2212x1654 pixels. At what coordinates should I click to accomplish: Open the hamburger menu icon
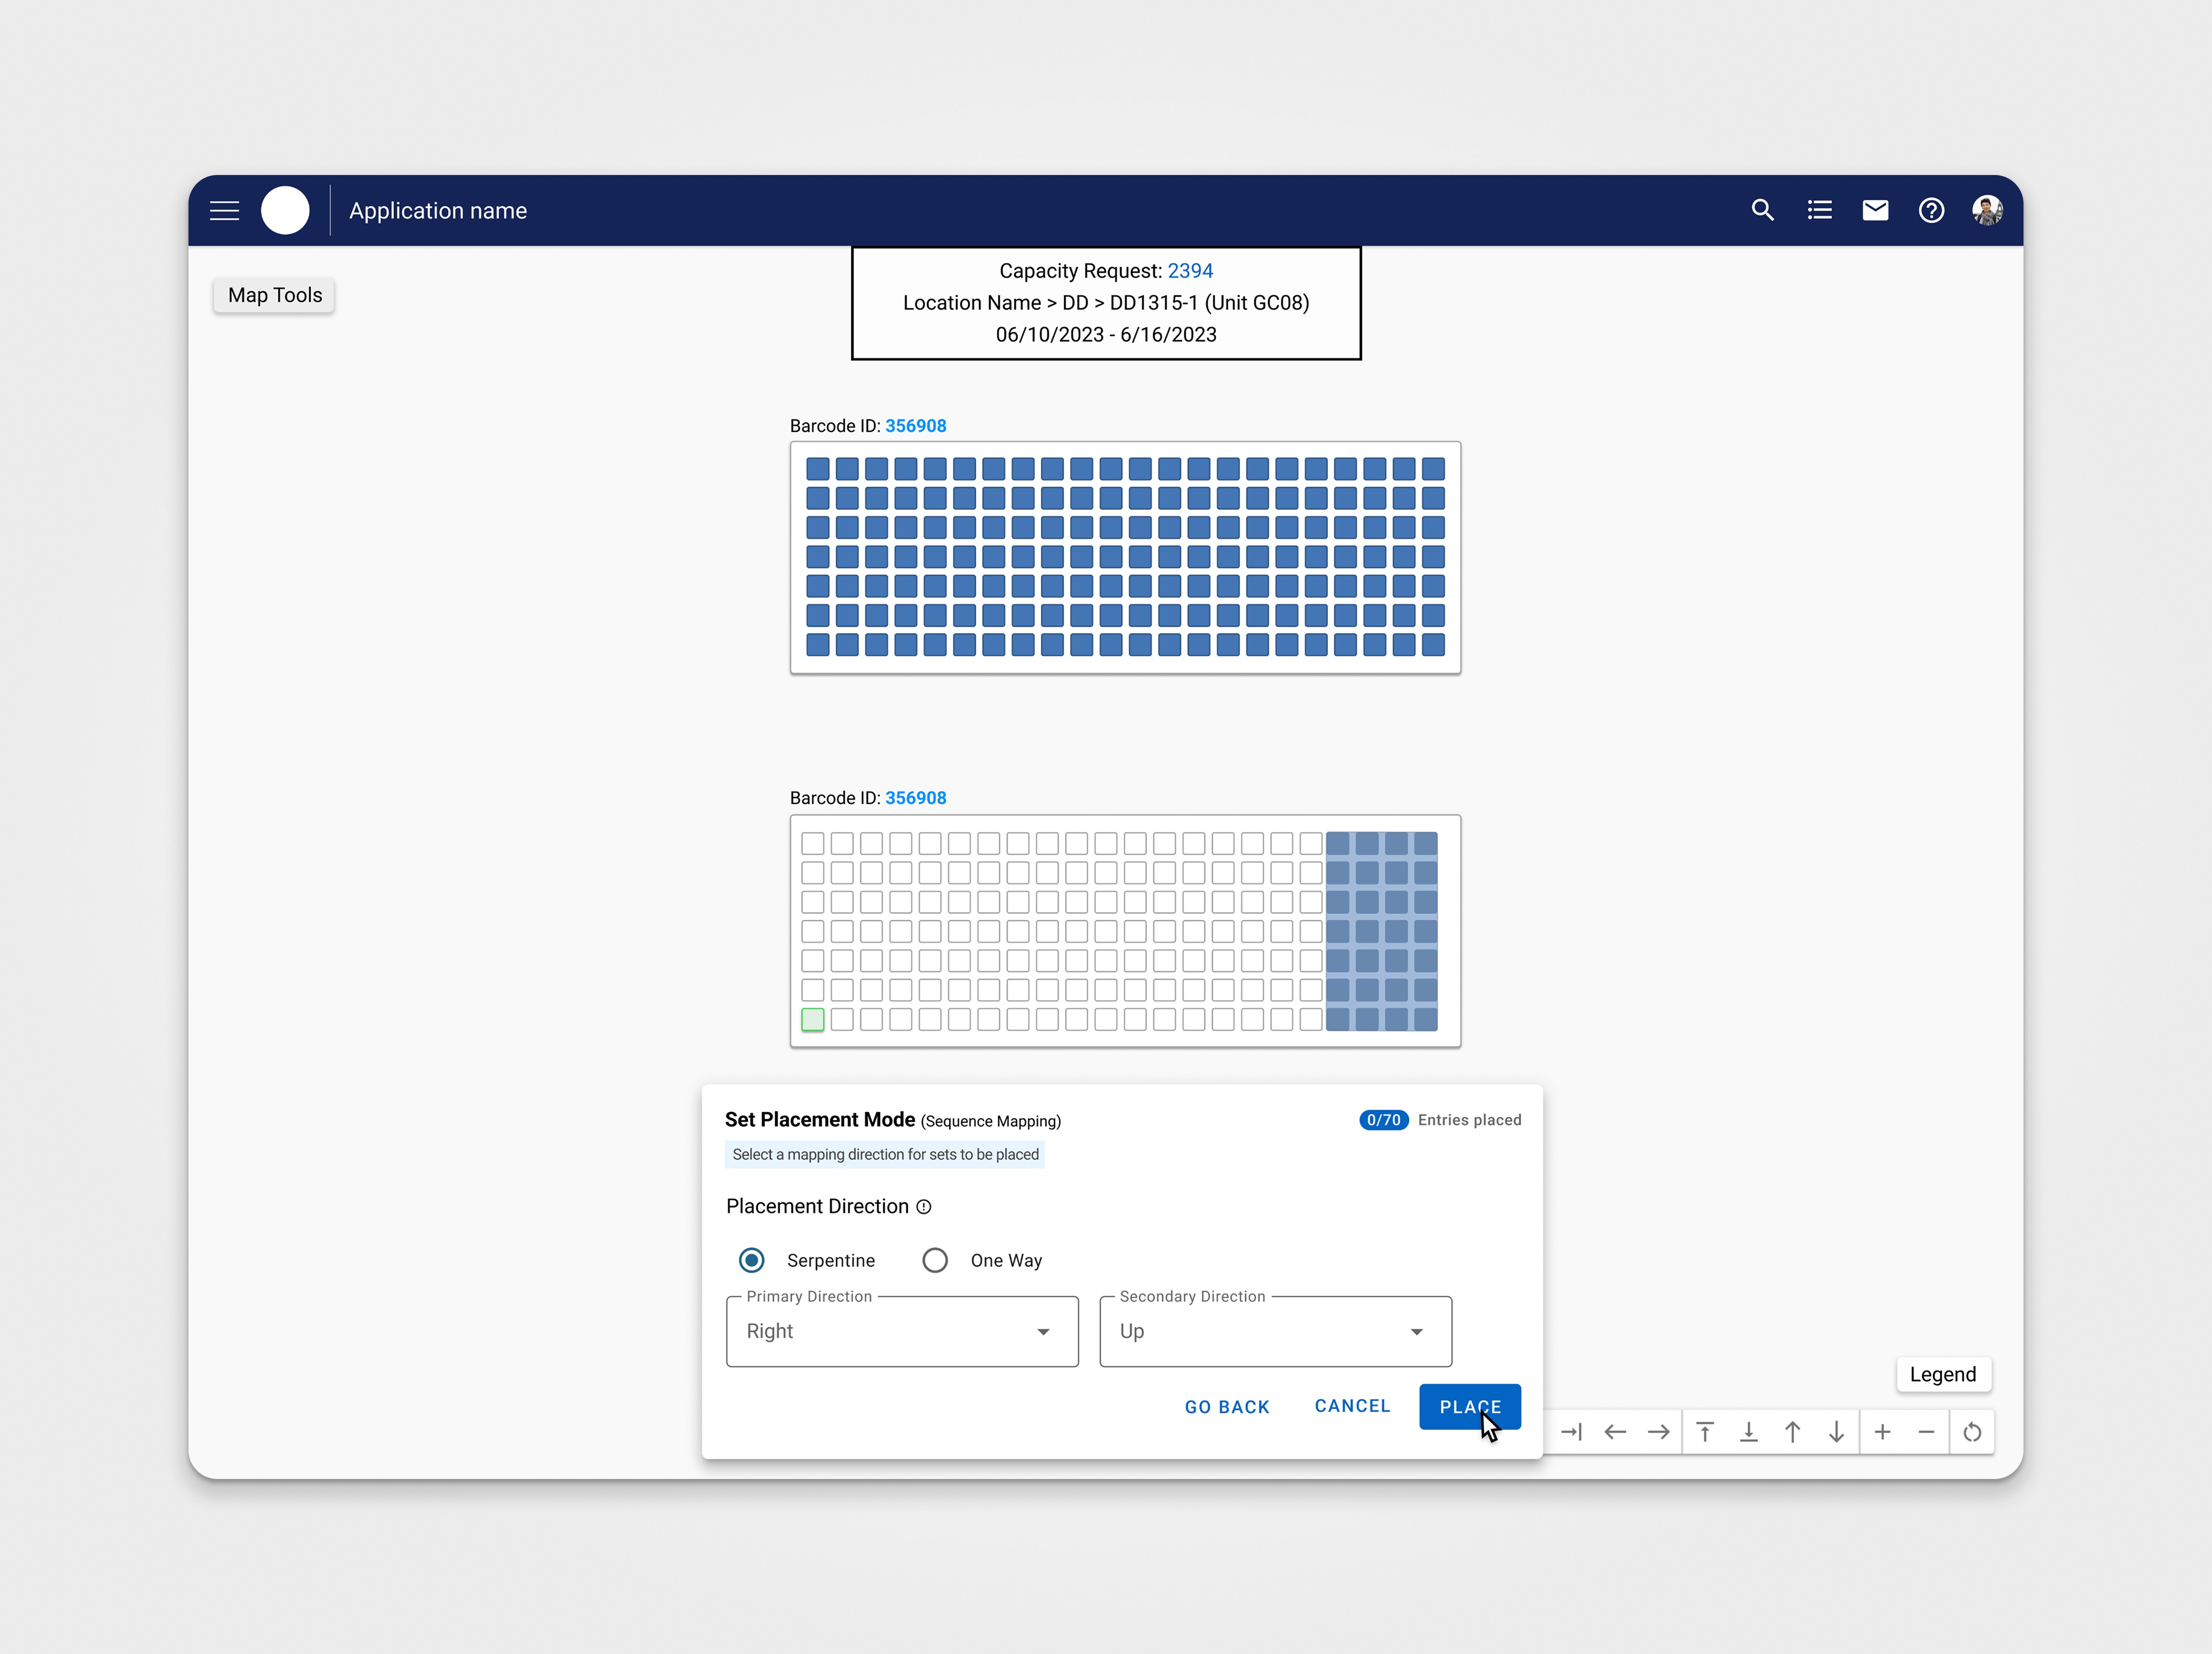pos(224,210)
